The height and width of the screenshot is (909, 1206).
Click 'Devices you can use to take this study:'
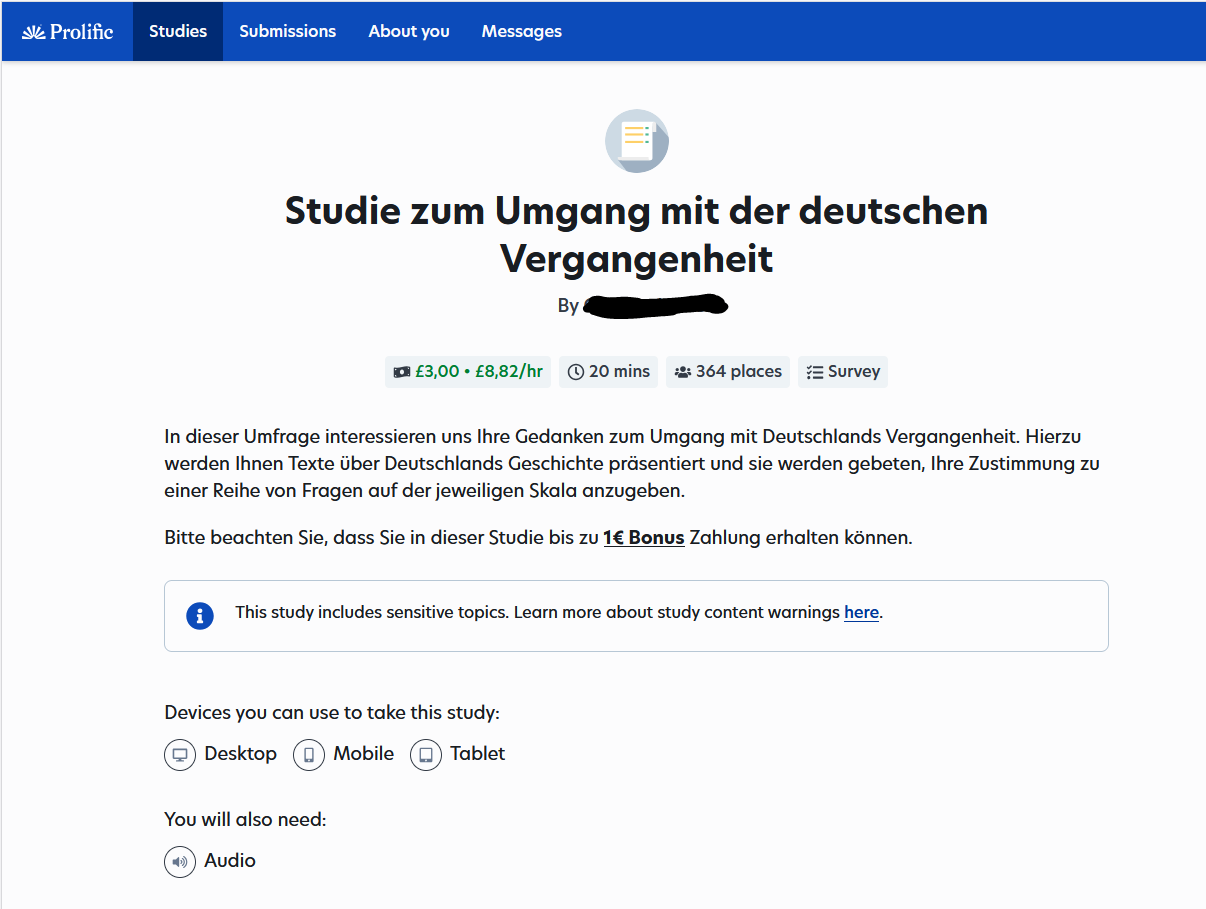[x=332, y=713]
